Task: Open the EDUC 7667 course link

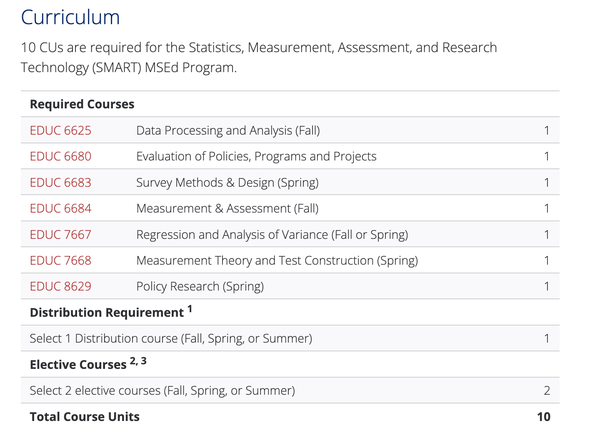Action: tap(60, 235)
